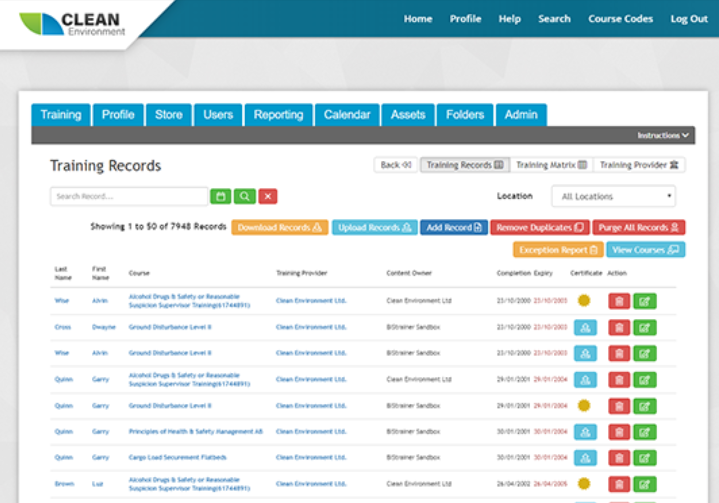Open certificate for Principles of Health & Safety record
719x503 pixels.
(x=585, y=432)
